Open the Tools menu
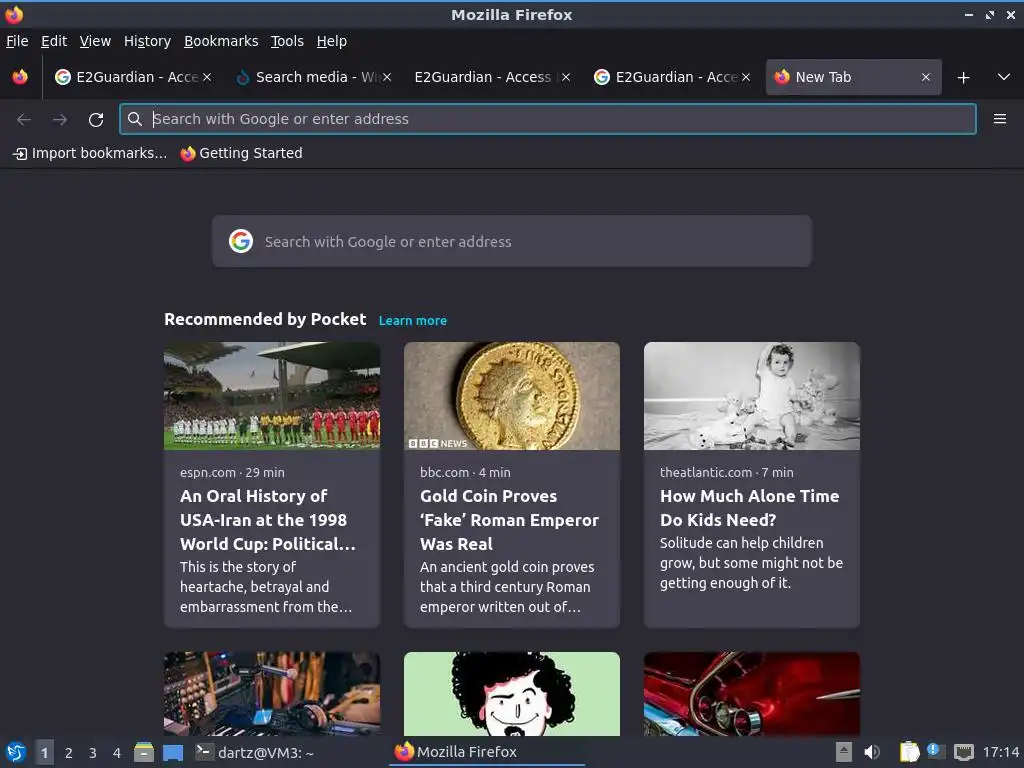 pos(287,41)
